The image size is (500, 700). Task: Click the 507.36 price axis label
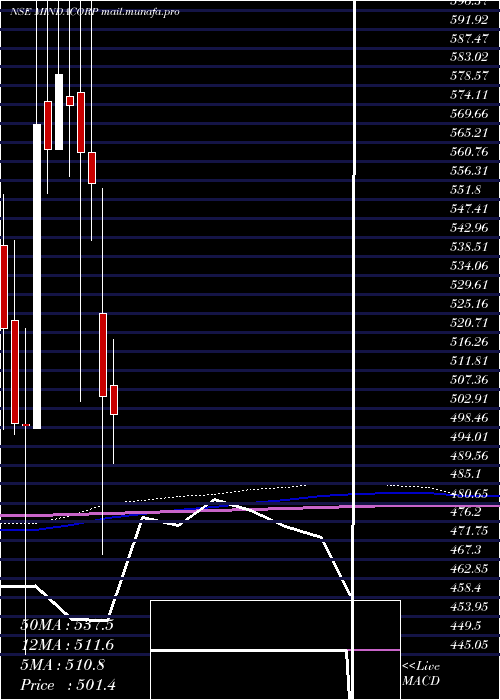point(469,379)
